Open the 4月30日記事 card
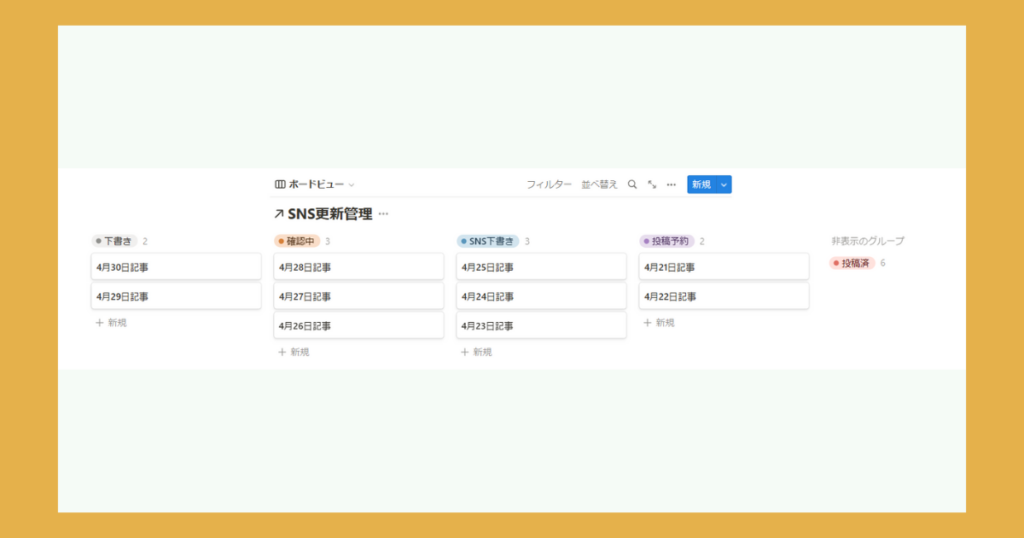Image resolution: width=1024 pixels, height=538 pixels. pyautogui.click(x=176, y=267)
